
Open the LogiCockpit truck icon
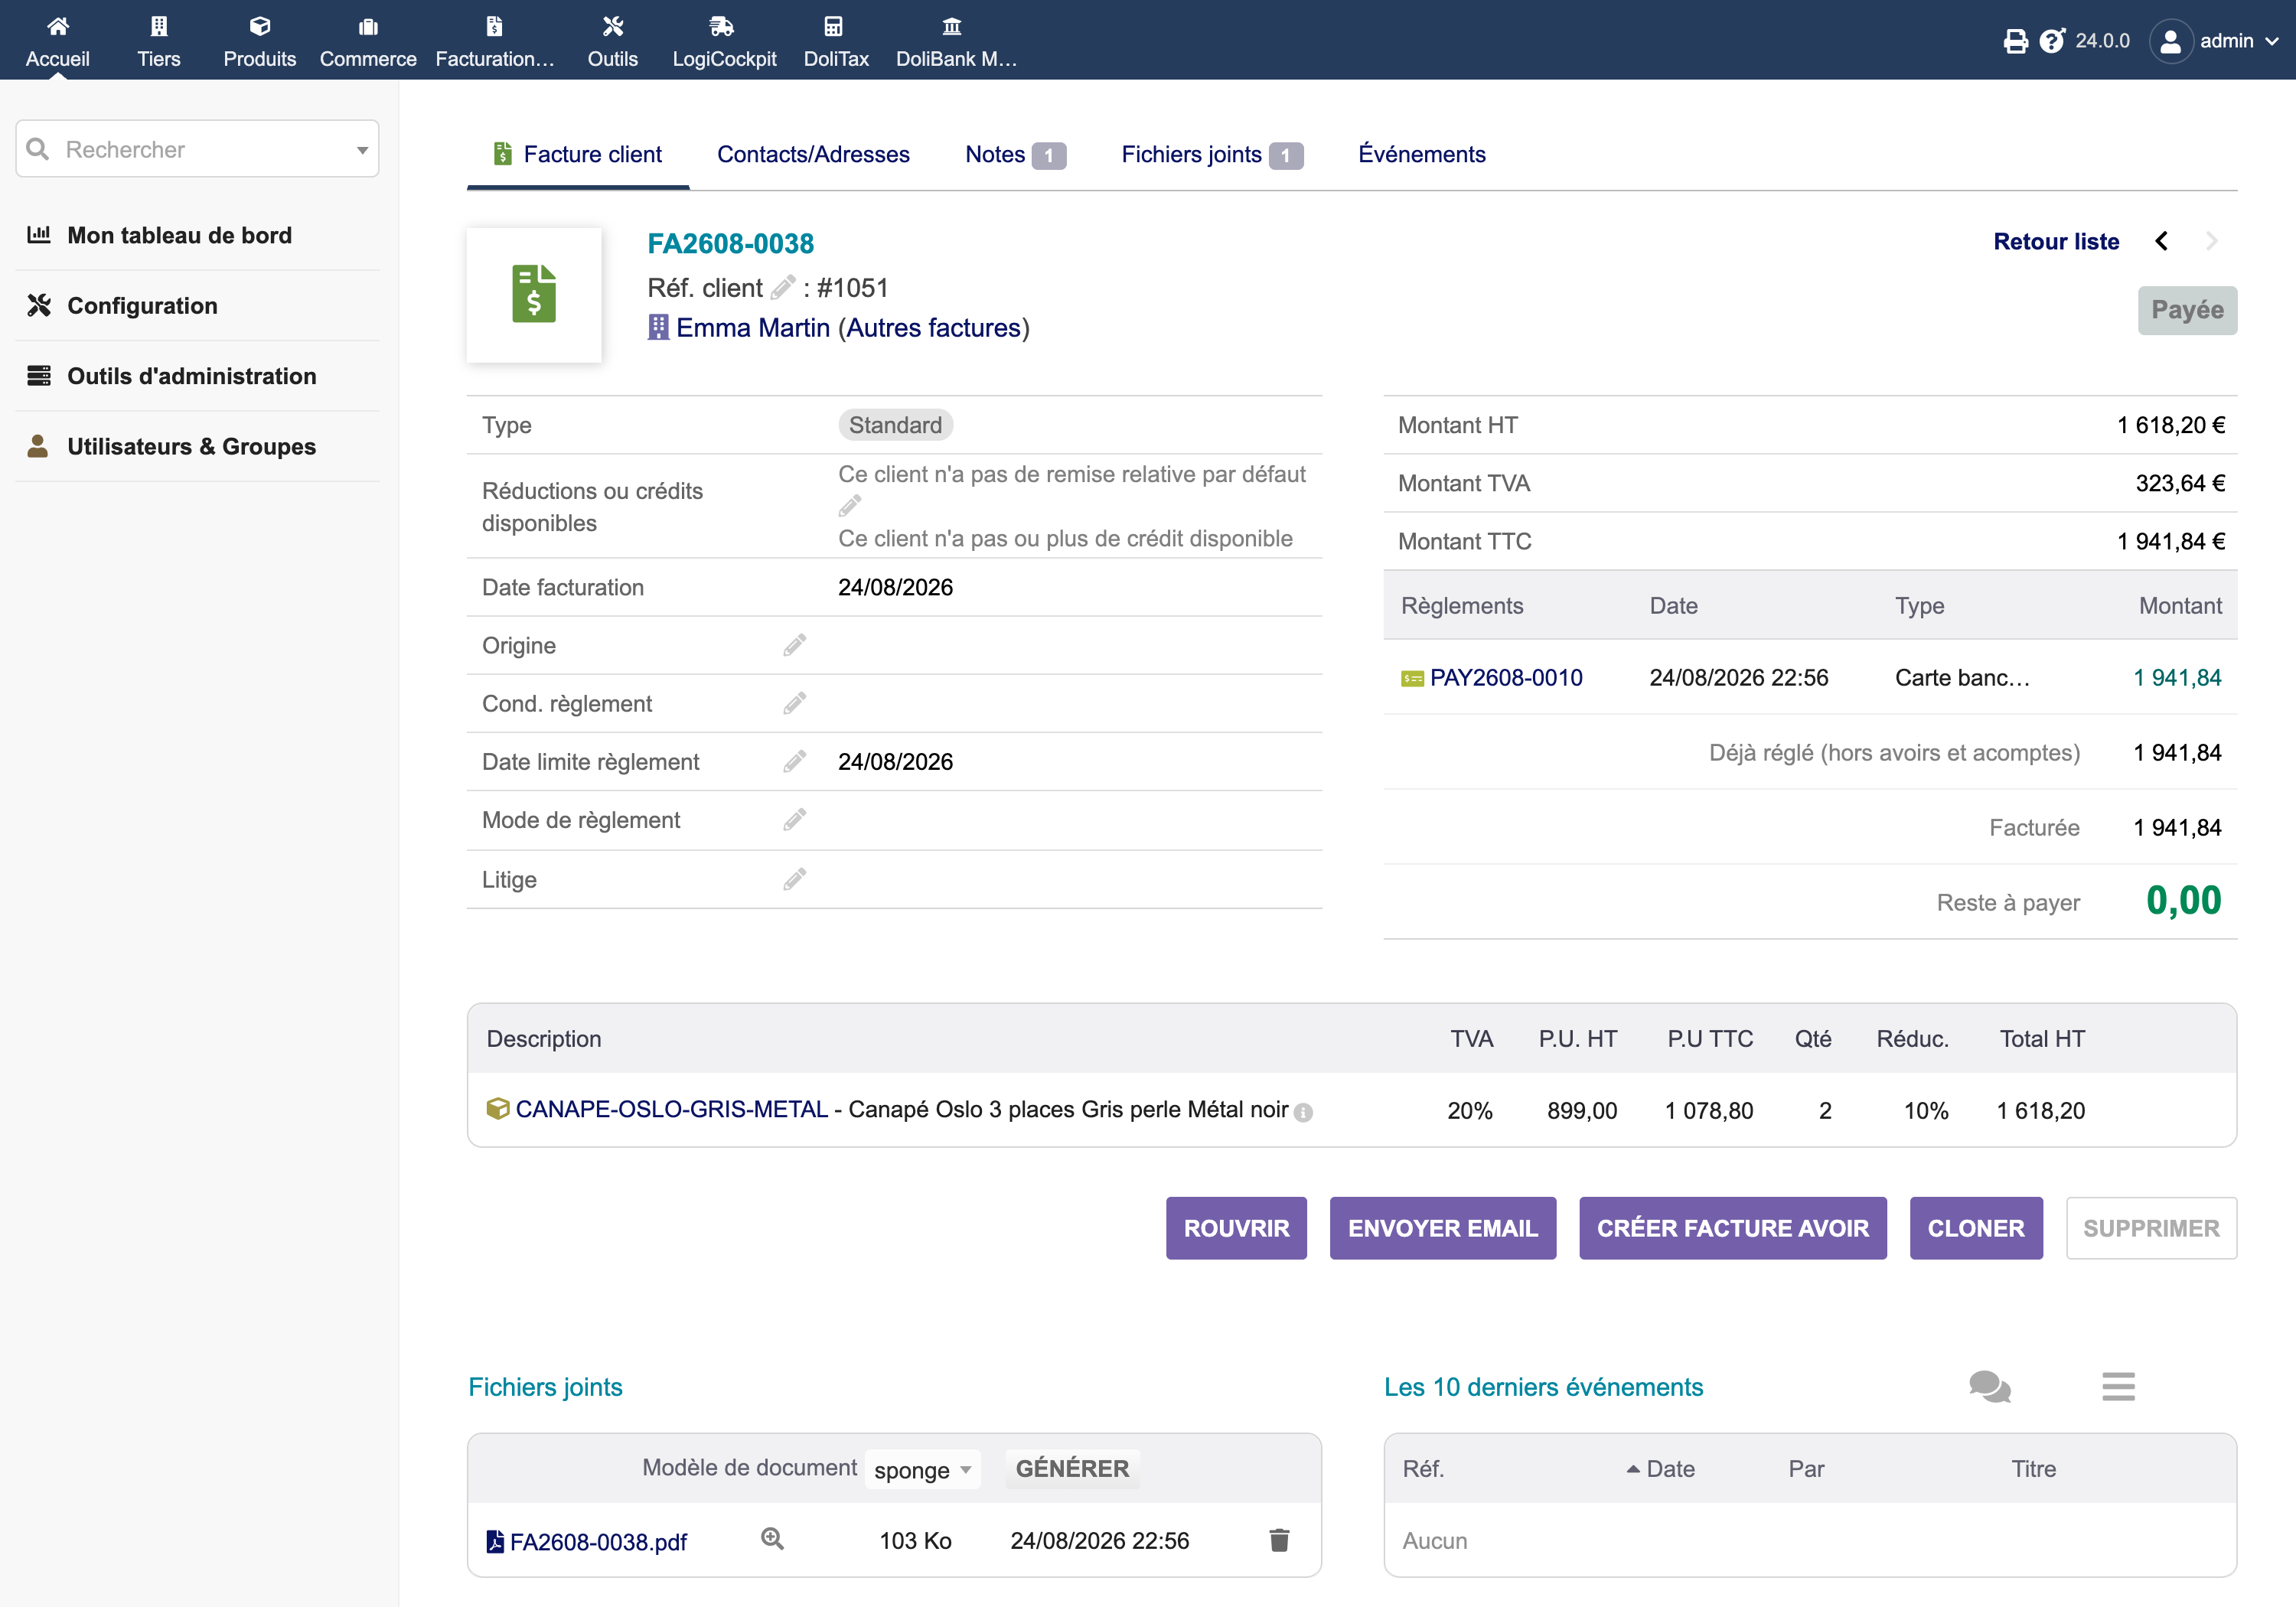point(722,26)
